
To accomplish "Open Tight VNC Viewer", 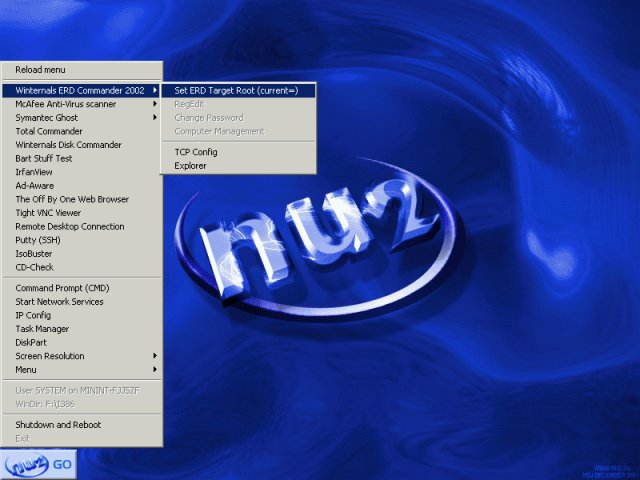I will [x=82, y=213].
